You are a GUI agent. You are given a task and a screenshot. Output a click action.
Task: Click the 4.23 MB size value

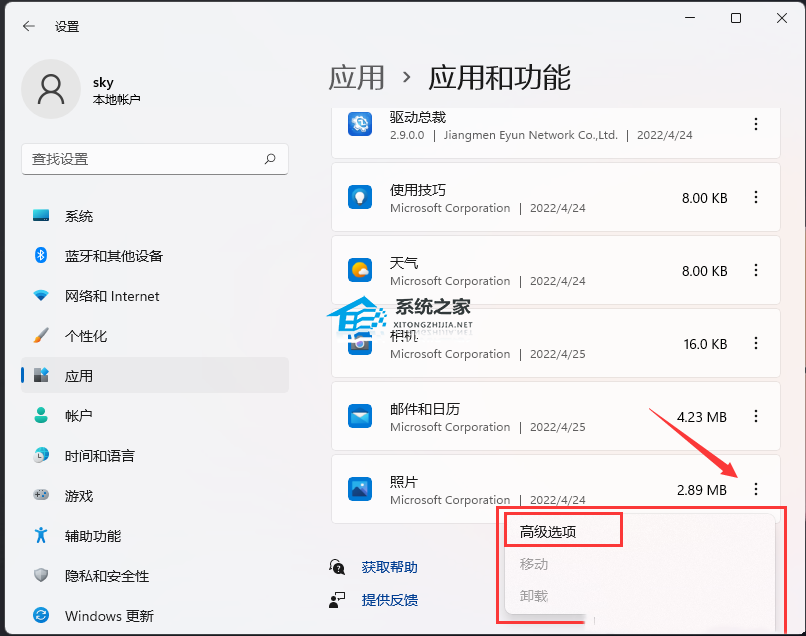[x=702, y=417]
